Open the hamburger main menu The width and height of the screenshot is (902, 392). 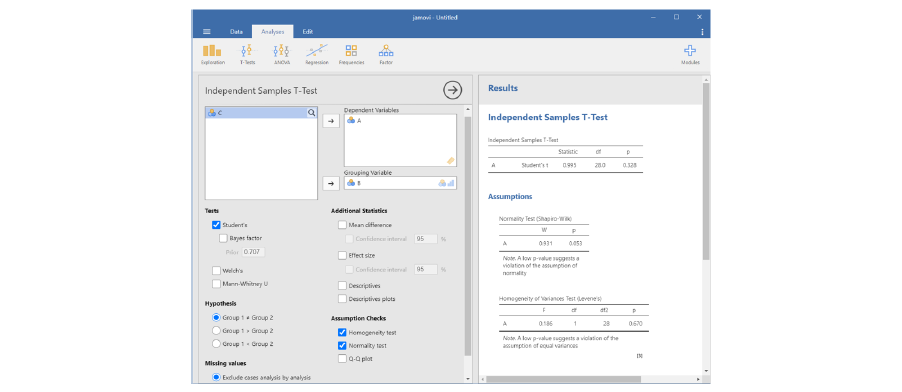click(x=207, y=32)
